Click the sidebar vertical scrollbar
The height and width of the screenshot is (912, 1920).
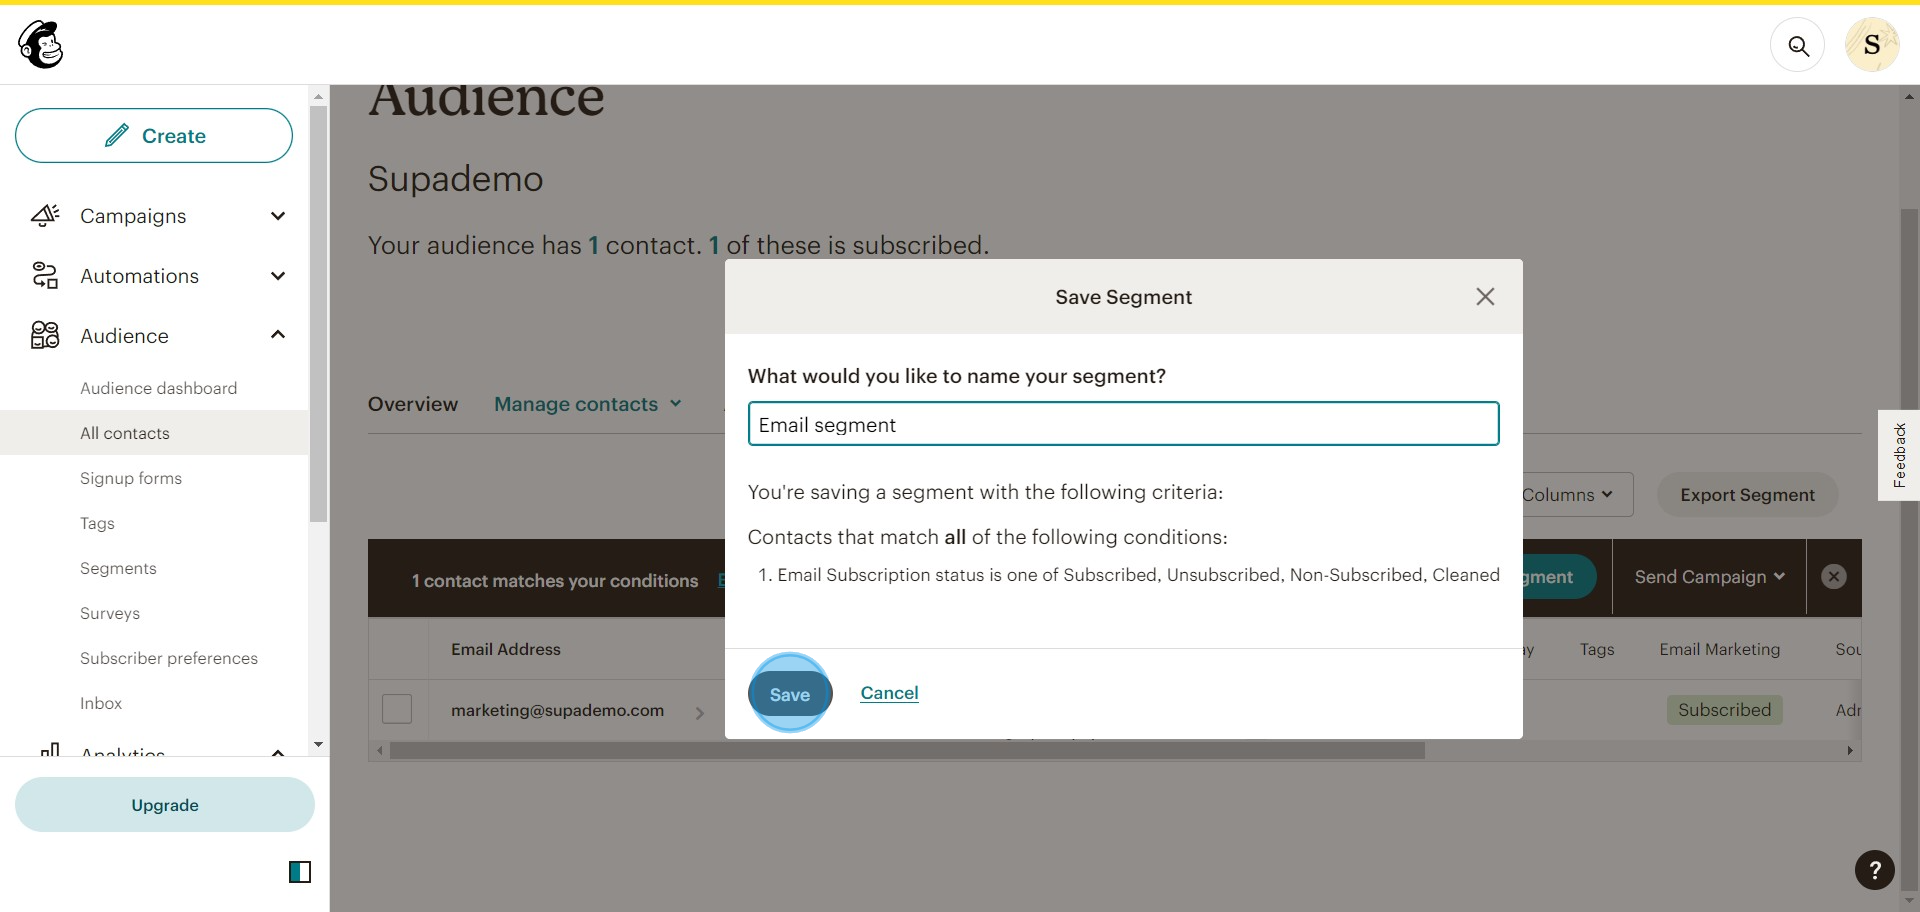318,313
